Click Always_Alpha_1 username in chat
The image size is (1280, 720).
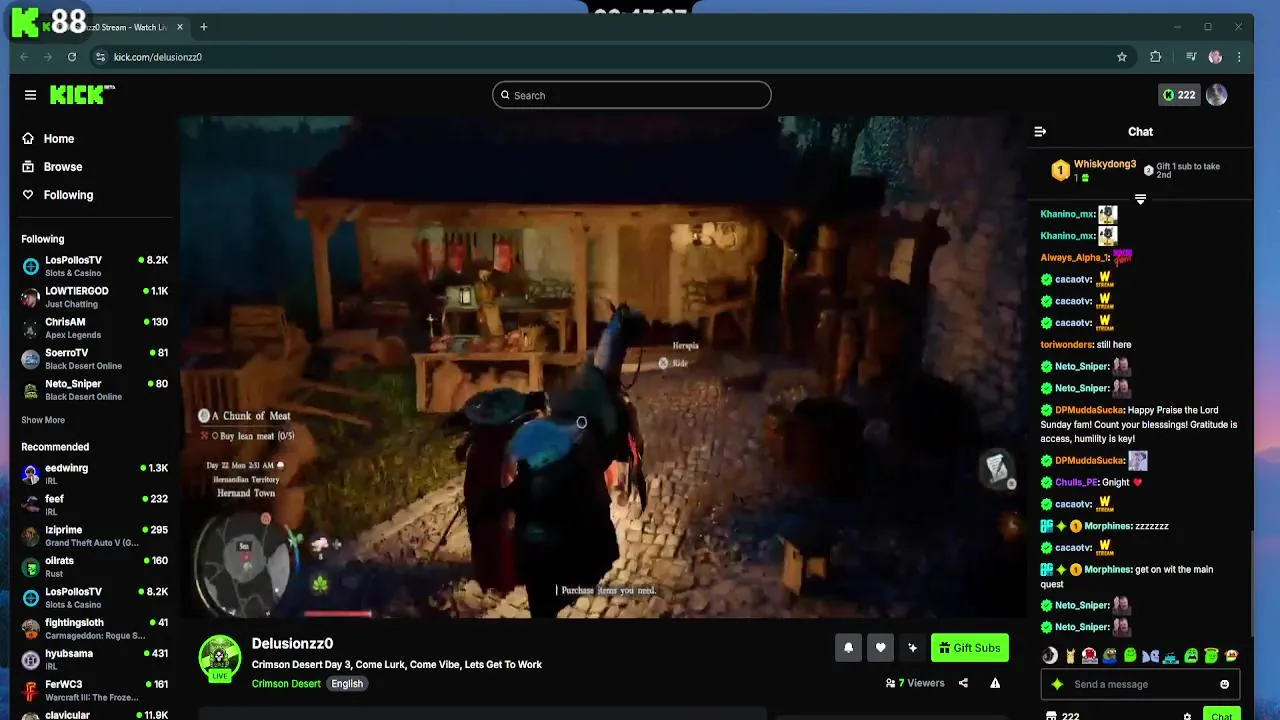tap(1074, 258)
